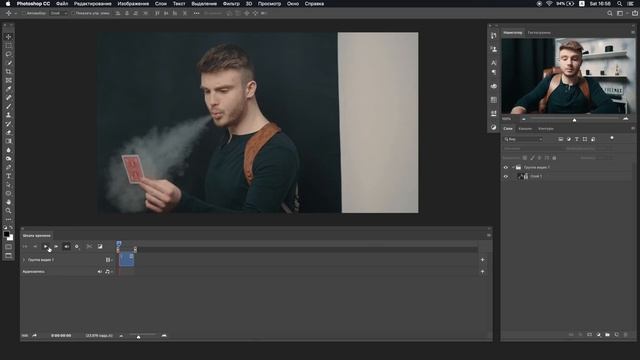Go to the first frame in timeline
Screen dimensions: 640x360
click(25, 247)
